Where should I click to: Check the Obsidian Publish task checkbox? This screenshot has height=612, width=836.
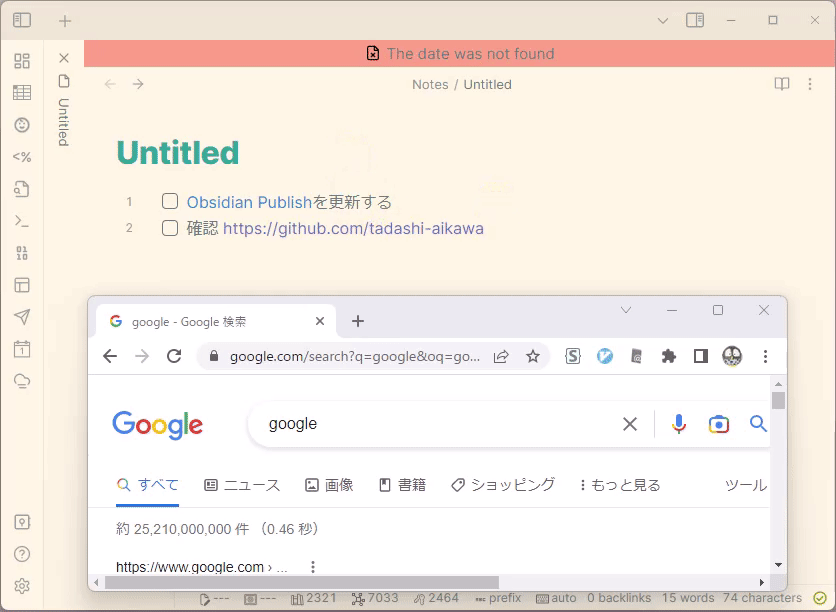coord(170,202)
